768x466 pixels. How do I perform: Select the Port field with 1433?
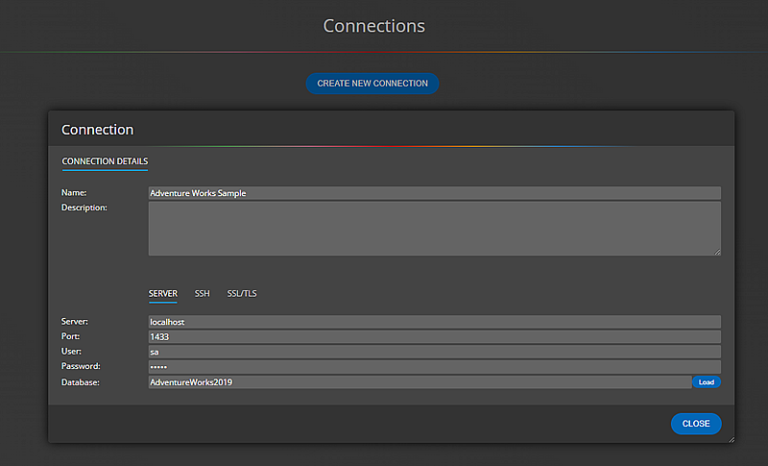pyautogui.click(x=434, y=337)
